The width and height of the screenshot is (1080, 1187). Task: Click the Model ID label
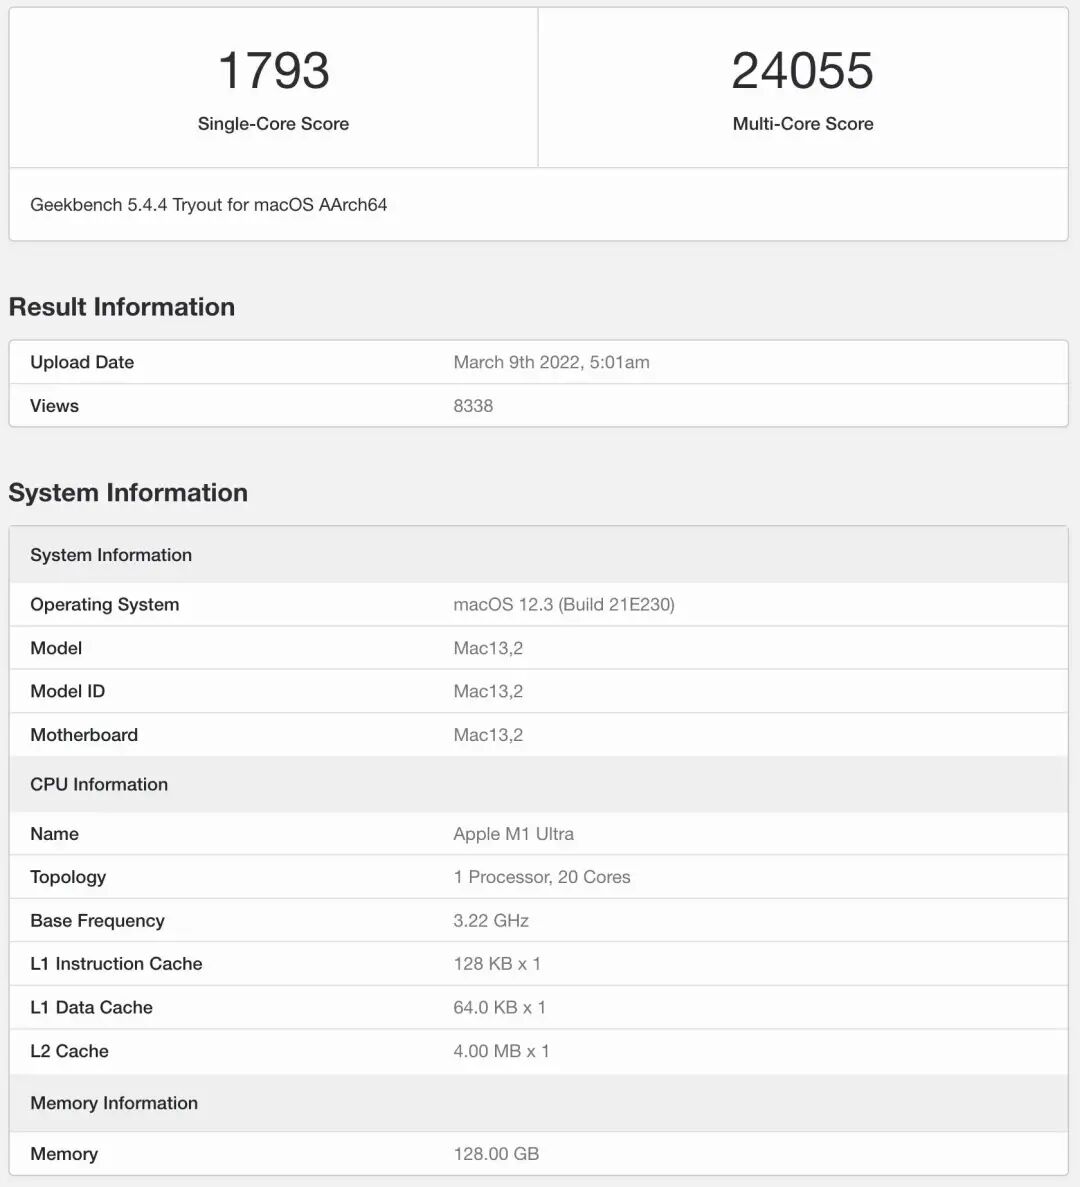(67, 691)
